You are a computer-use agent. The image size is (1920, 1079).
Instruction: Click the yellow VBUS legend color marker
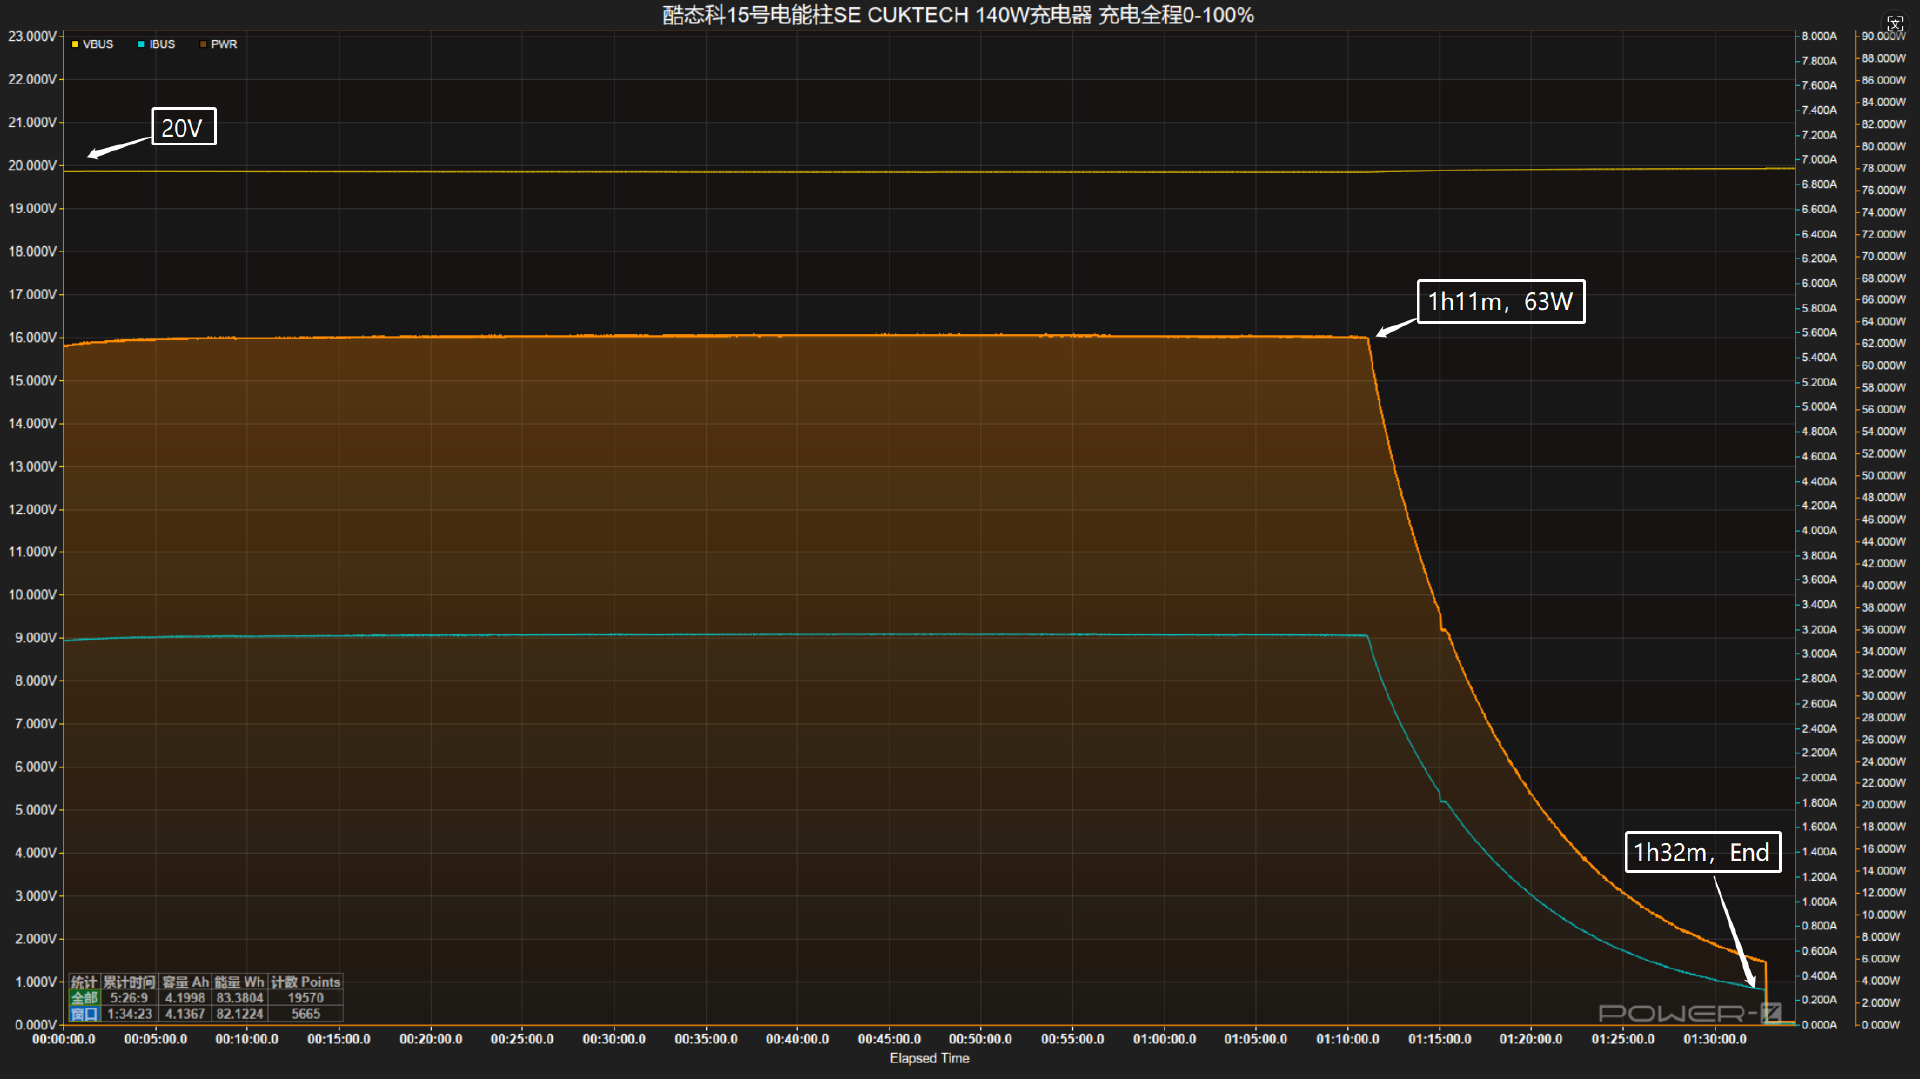[75, 44]
